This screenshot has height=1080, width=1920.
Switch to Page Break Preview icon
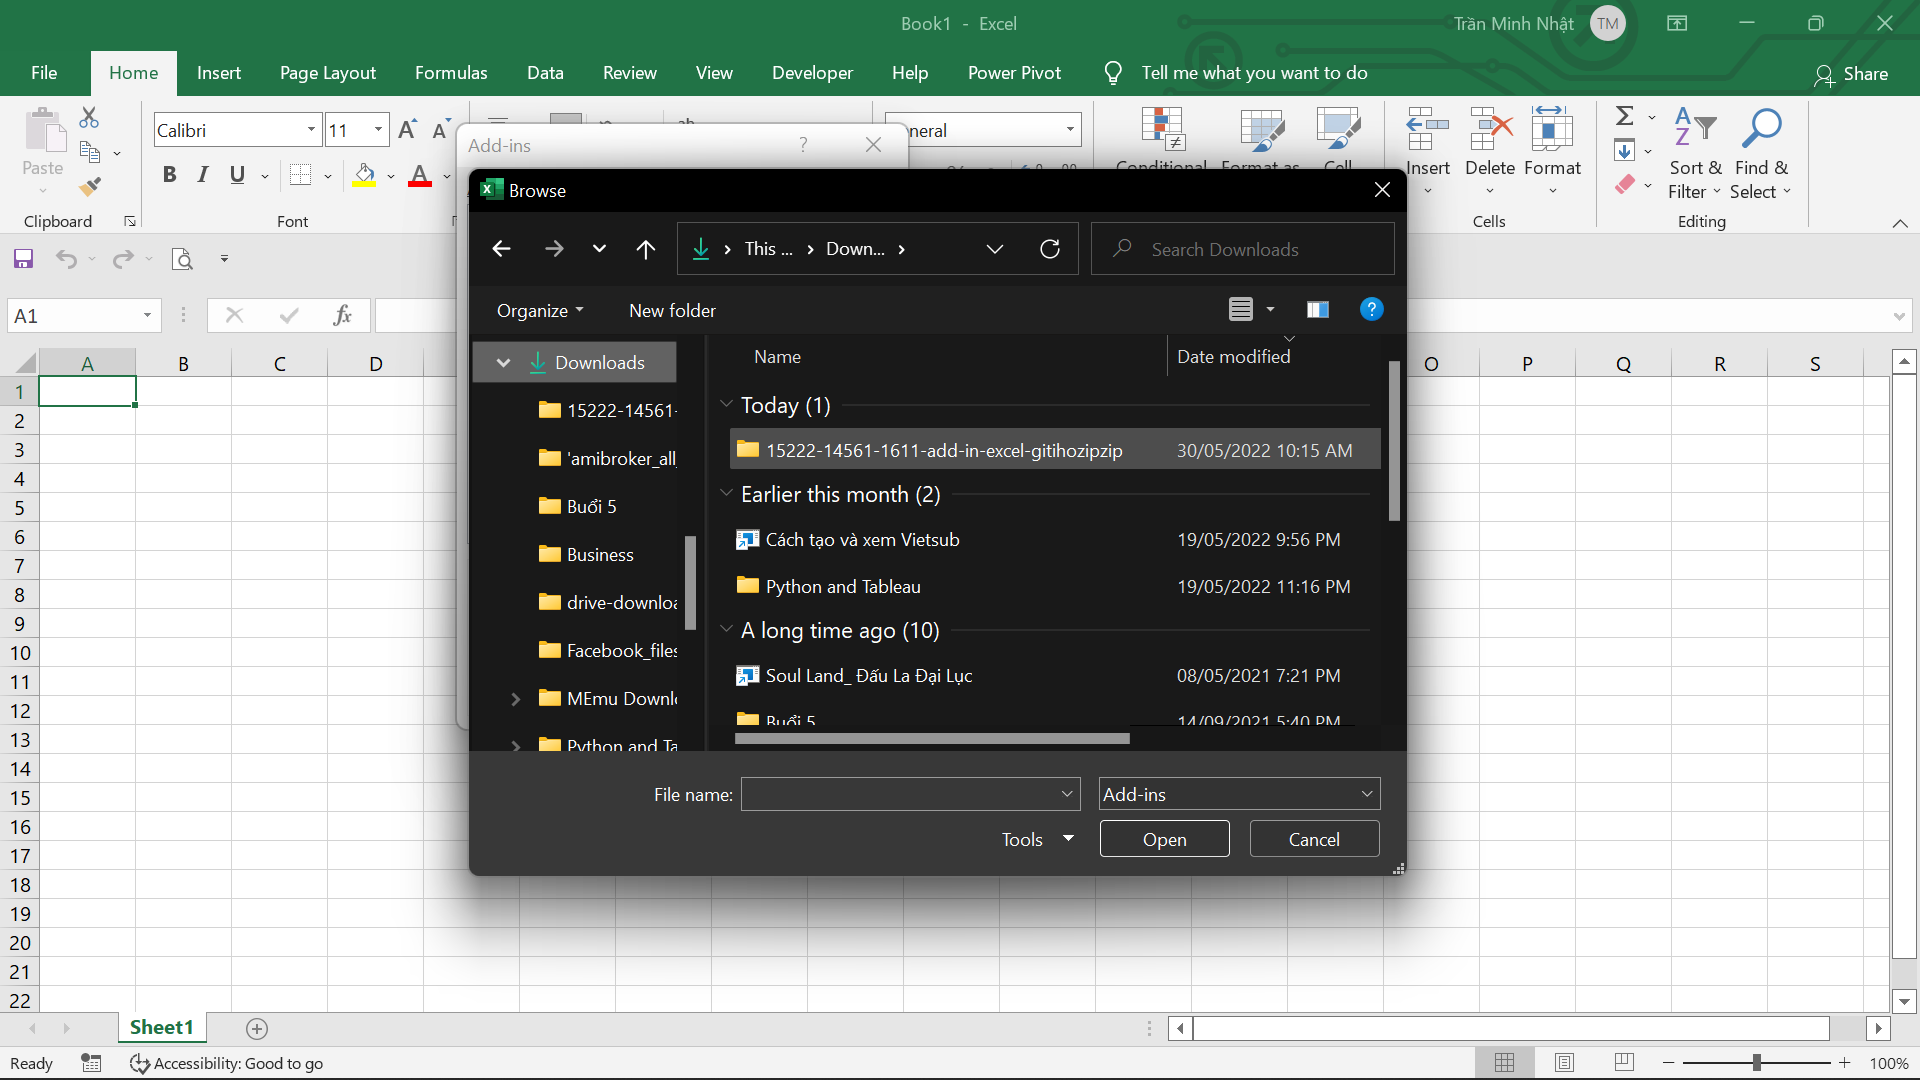click(x=1624, y=1063)
